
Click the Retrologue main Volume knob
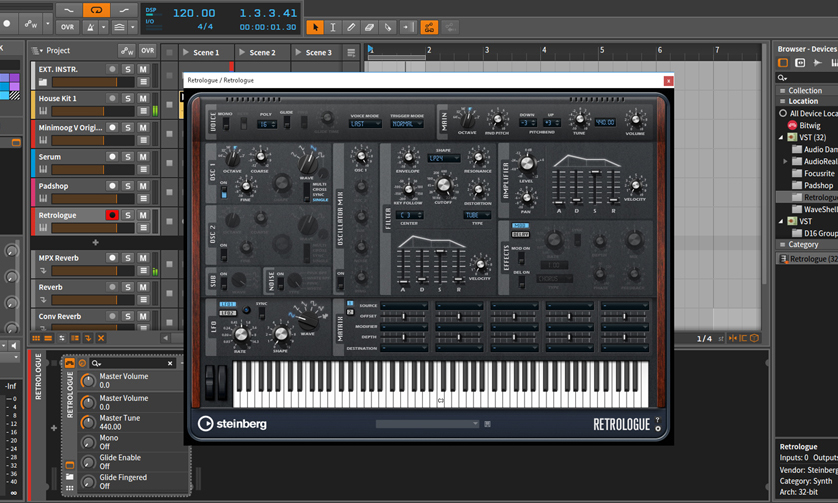point(635,122)
